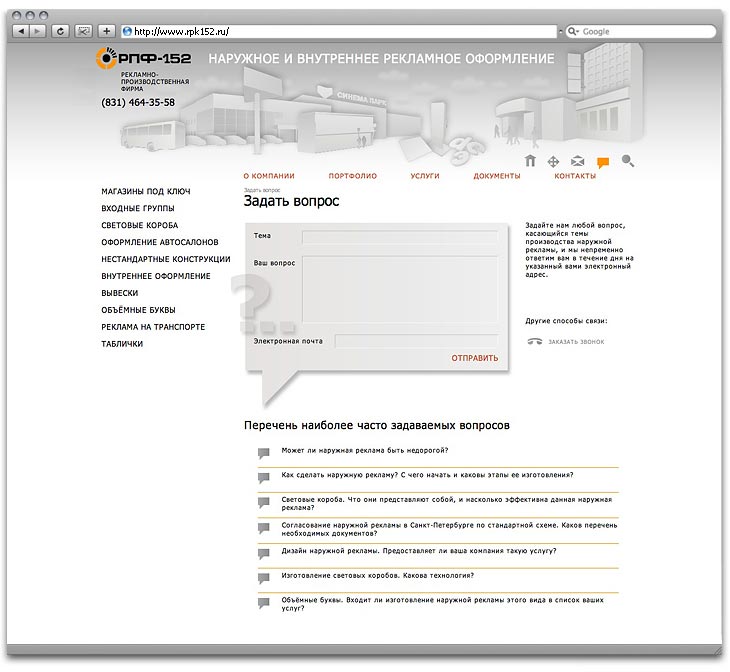
Task: Go back with the browser back arrow
Action: (x=21, y=31)
